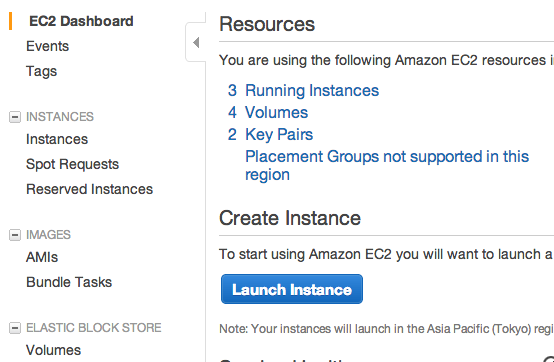View the 2 Key Pairs link

tap(270, 135)
